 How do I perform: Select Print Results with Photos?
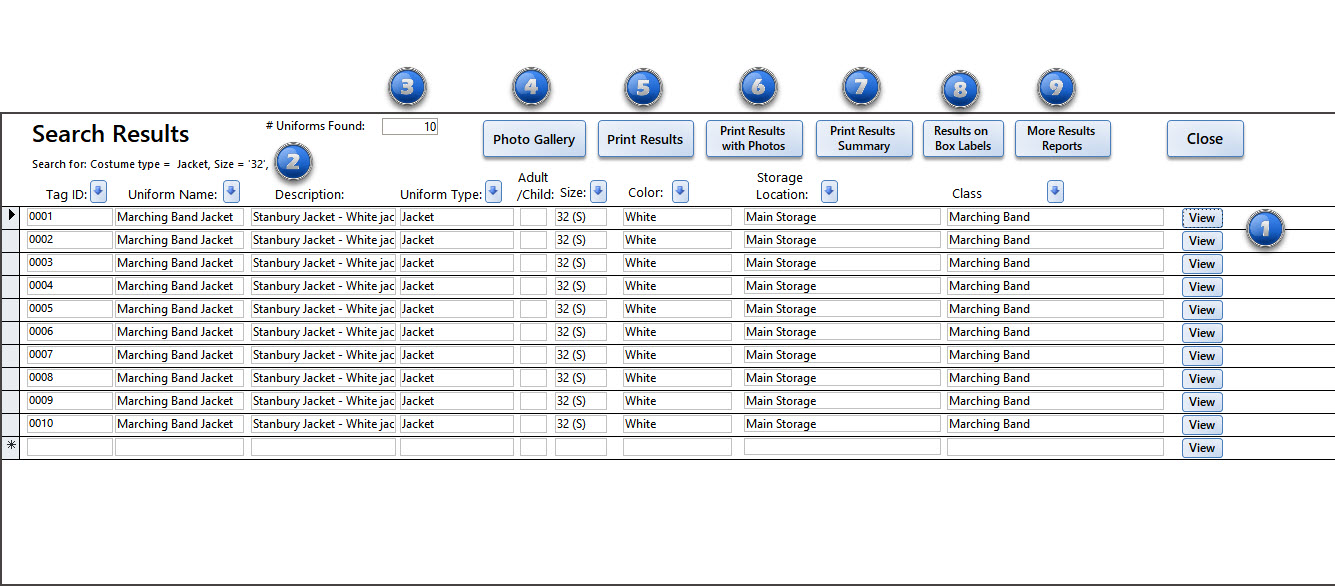point(753,139)
